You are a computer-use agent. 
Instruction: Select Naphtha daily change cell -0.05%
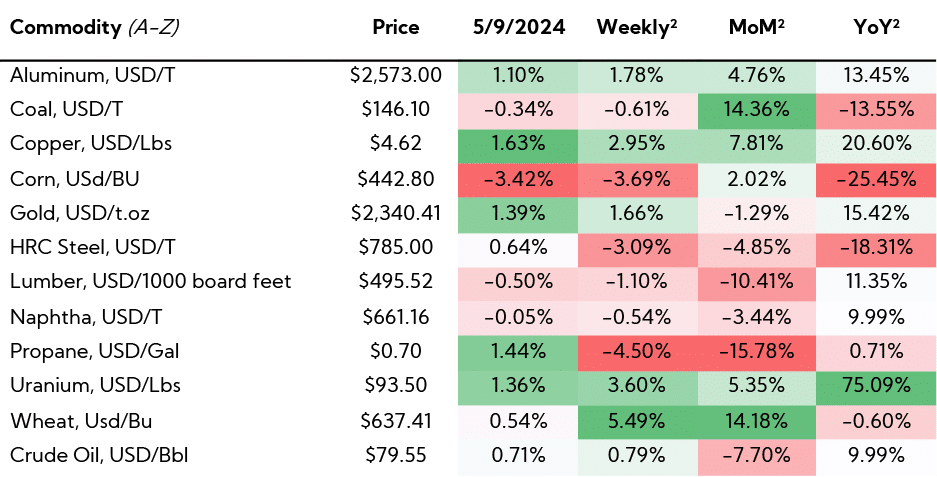517,316
